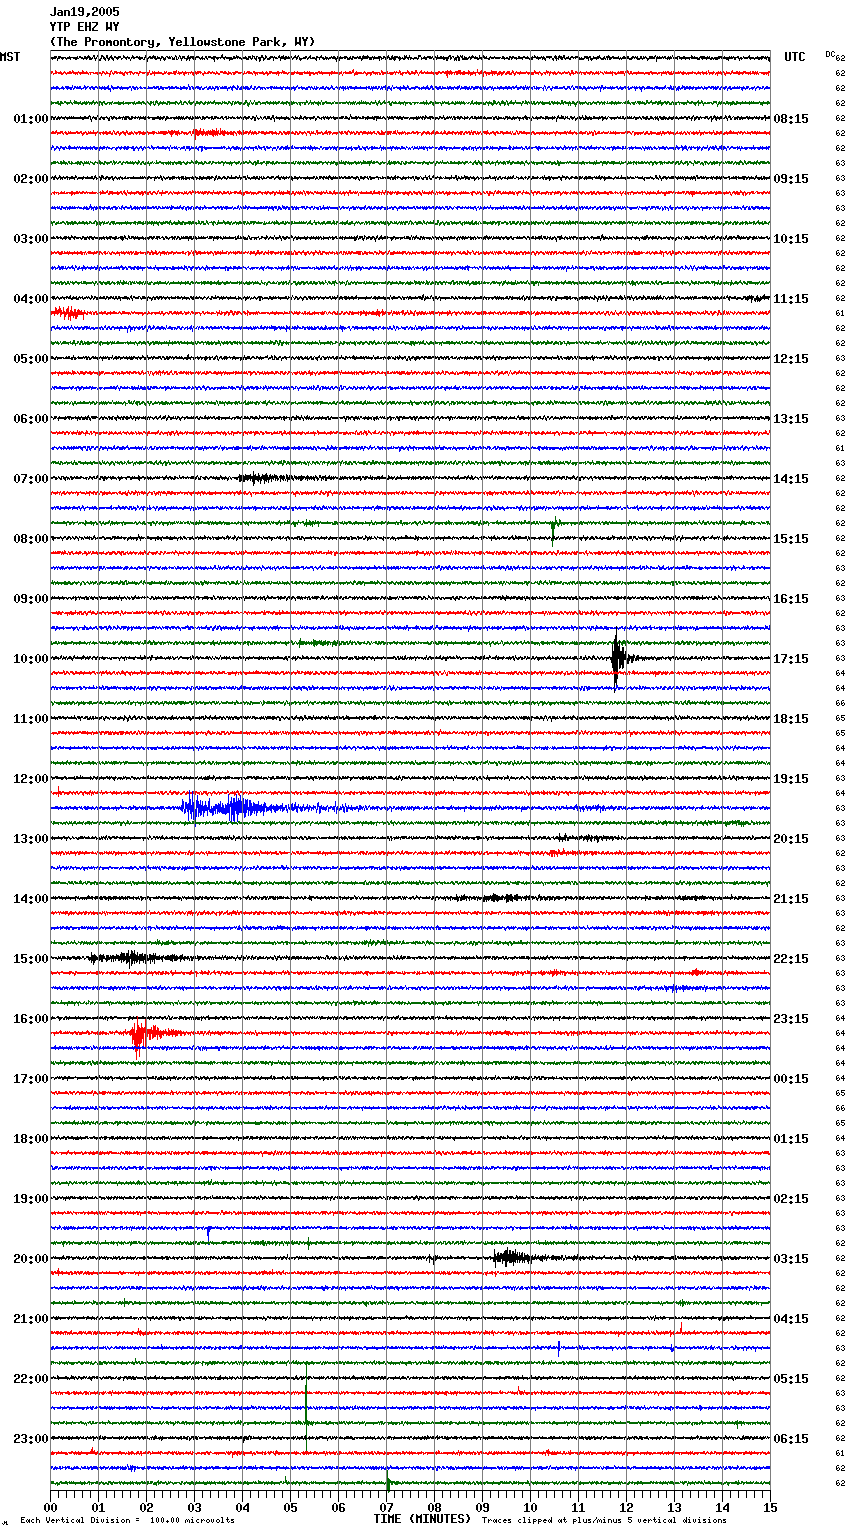Click the green spike on the bottom-most trace
The height and width of the screenshot is (1534, 850).
pyautogui.click(x=387, y=1483)
